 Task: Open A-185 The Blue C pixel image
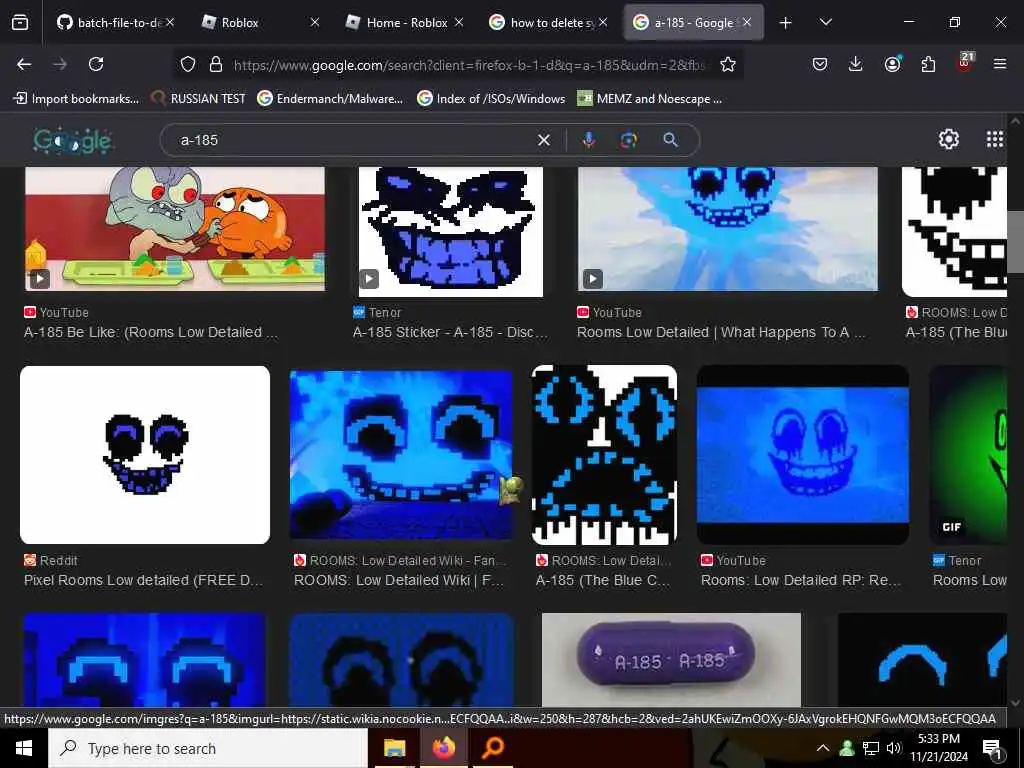(x=605, y=455)
